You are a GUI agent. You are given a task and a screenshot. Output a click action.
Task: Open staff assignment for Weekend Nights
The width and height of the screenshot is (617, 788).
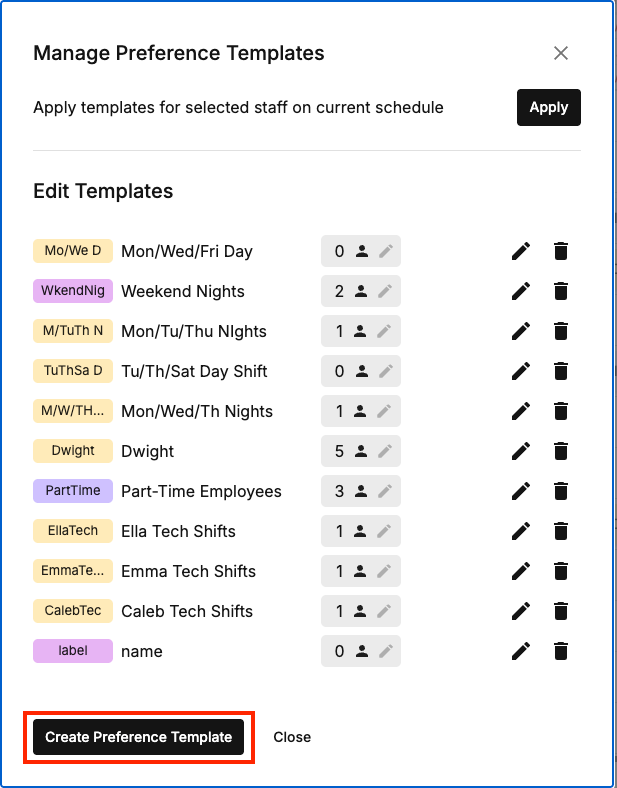coord(360,291)
